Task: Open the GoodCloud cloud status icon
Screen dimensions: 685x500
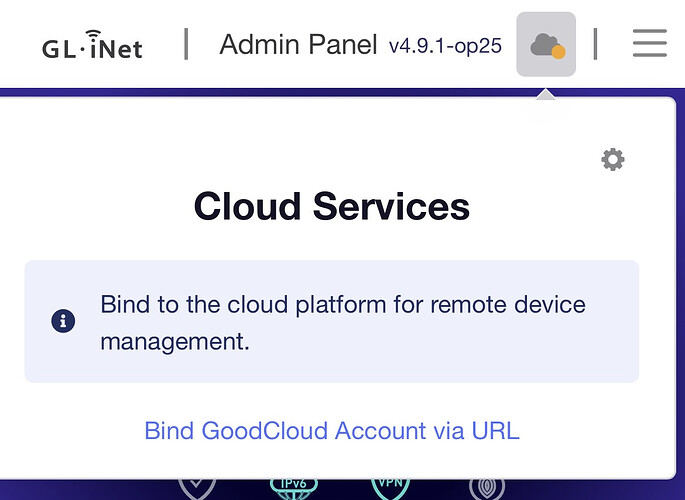Action: pos(546,44)
